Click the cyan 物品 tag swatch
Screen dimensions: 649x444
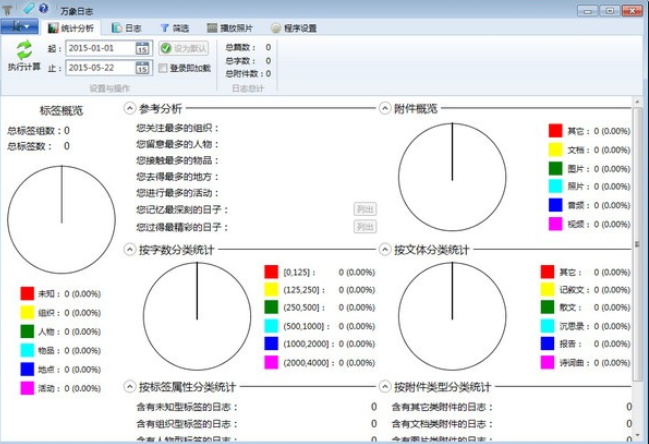pyautogui.click(x=27, y=350)
